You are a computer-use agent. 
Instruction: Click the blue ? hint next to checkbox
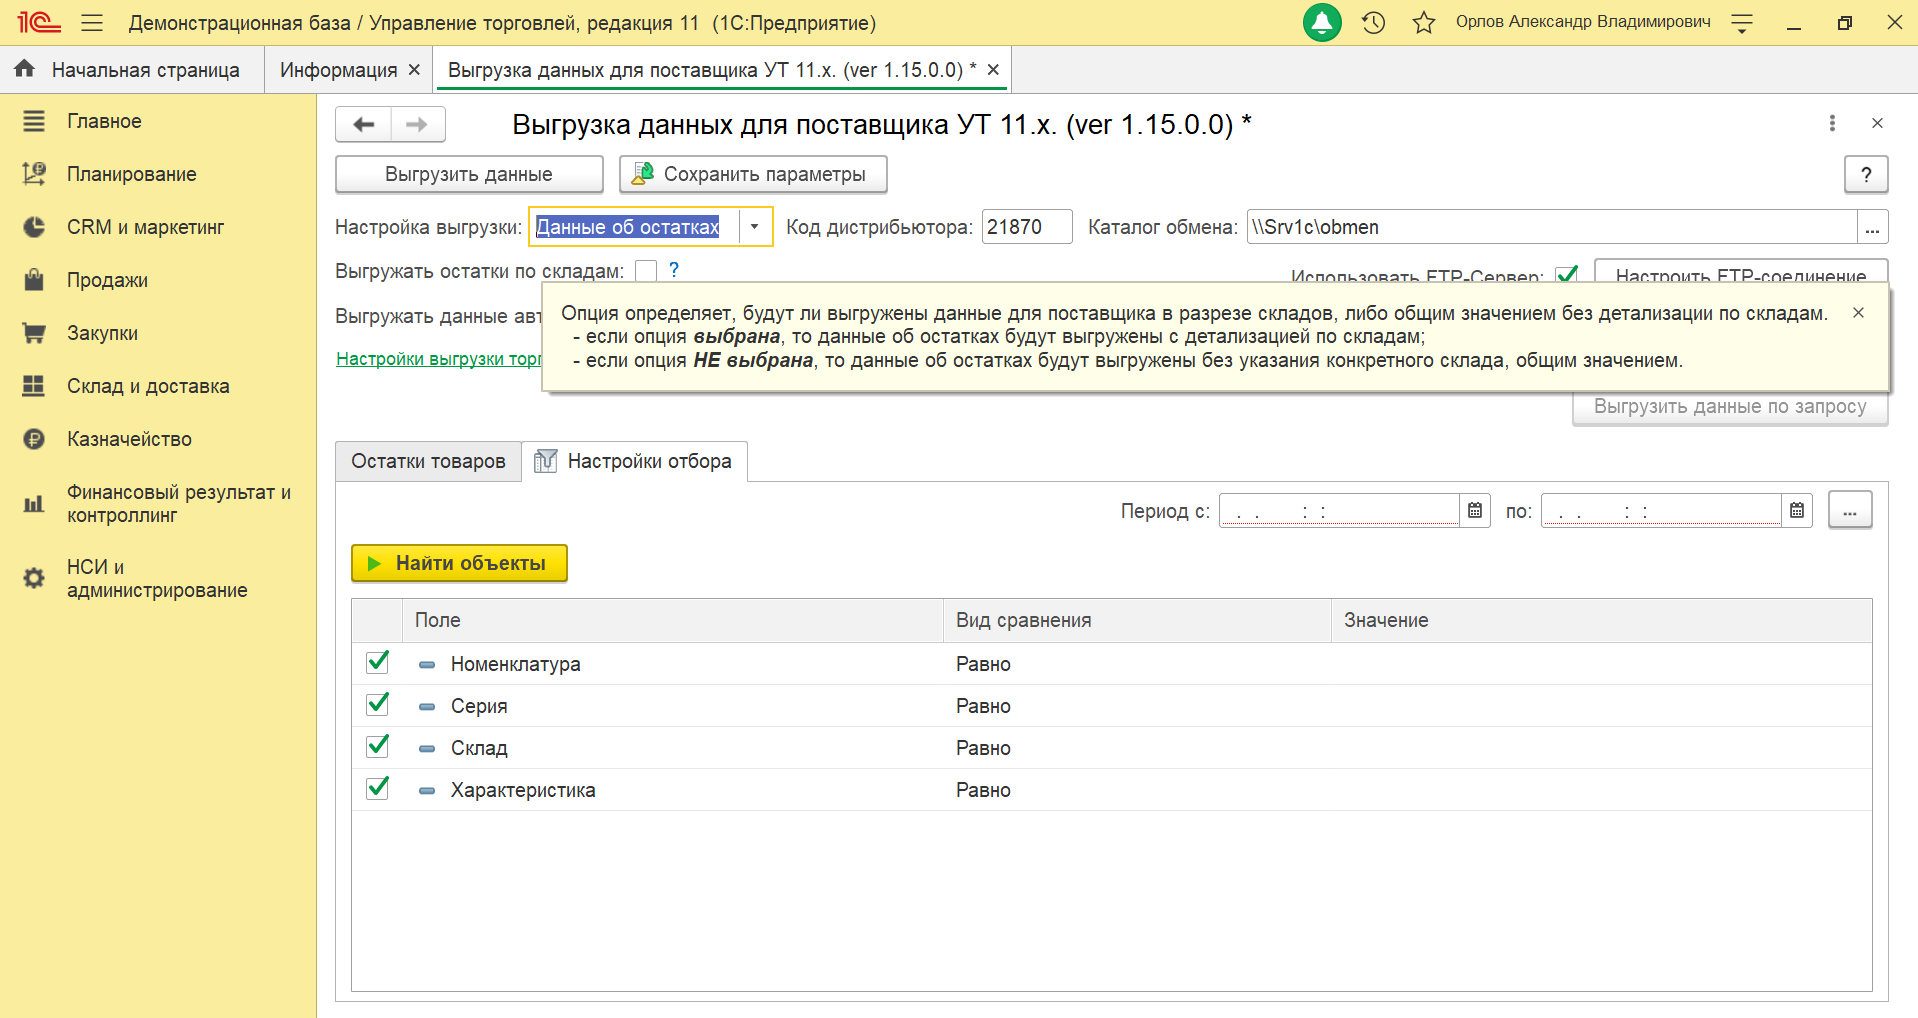[674, 270]
